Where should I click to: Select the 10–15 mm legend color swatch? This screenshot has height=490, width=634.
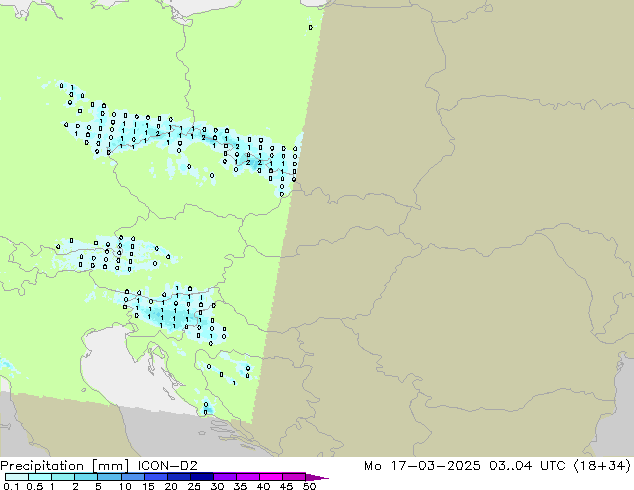133,477
